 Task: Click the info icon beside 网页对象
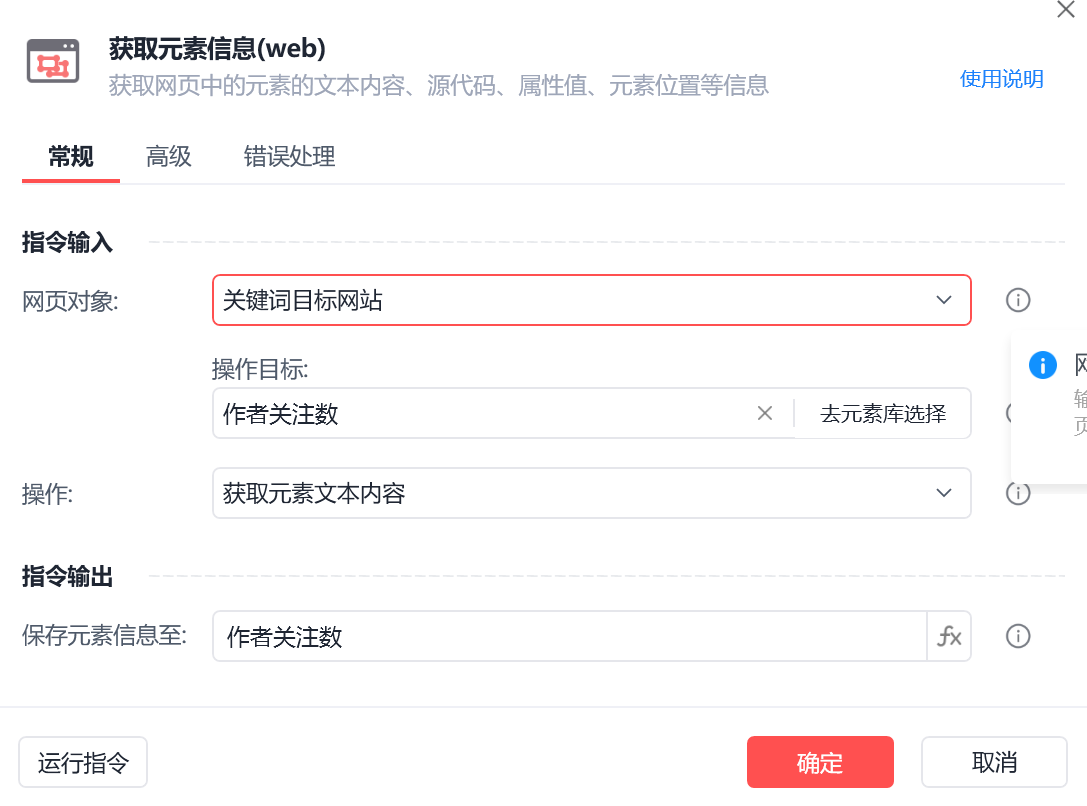click(1017, 300)
